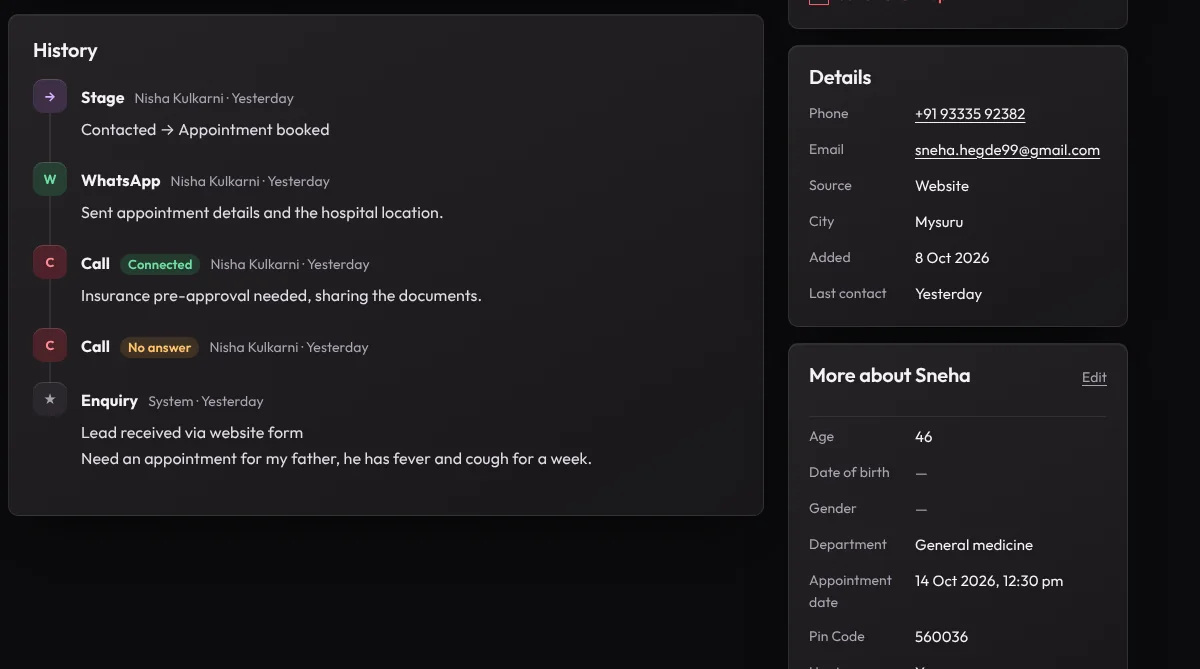Click the 'Email' label in Details
The image size is (1200, 669).
tap(826, 150)
